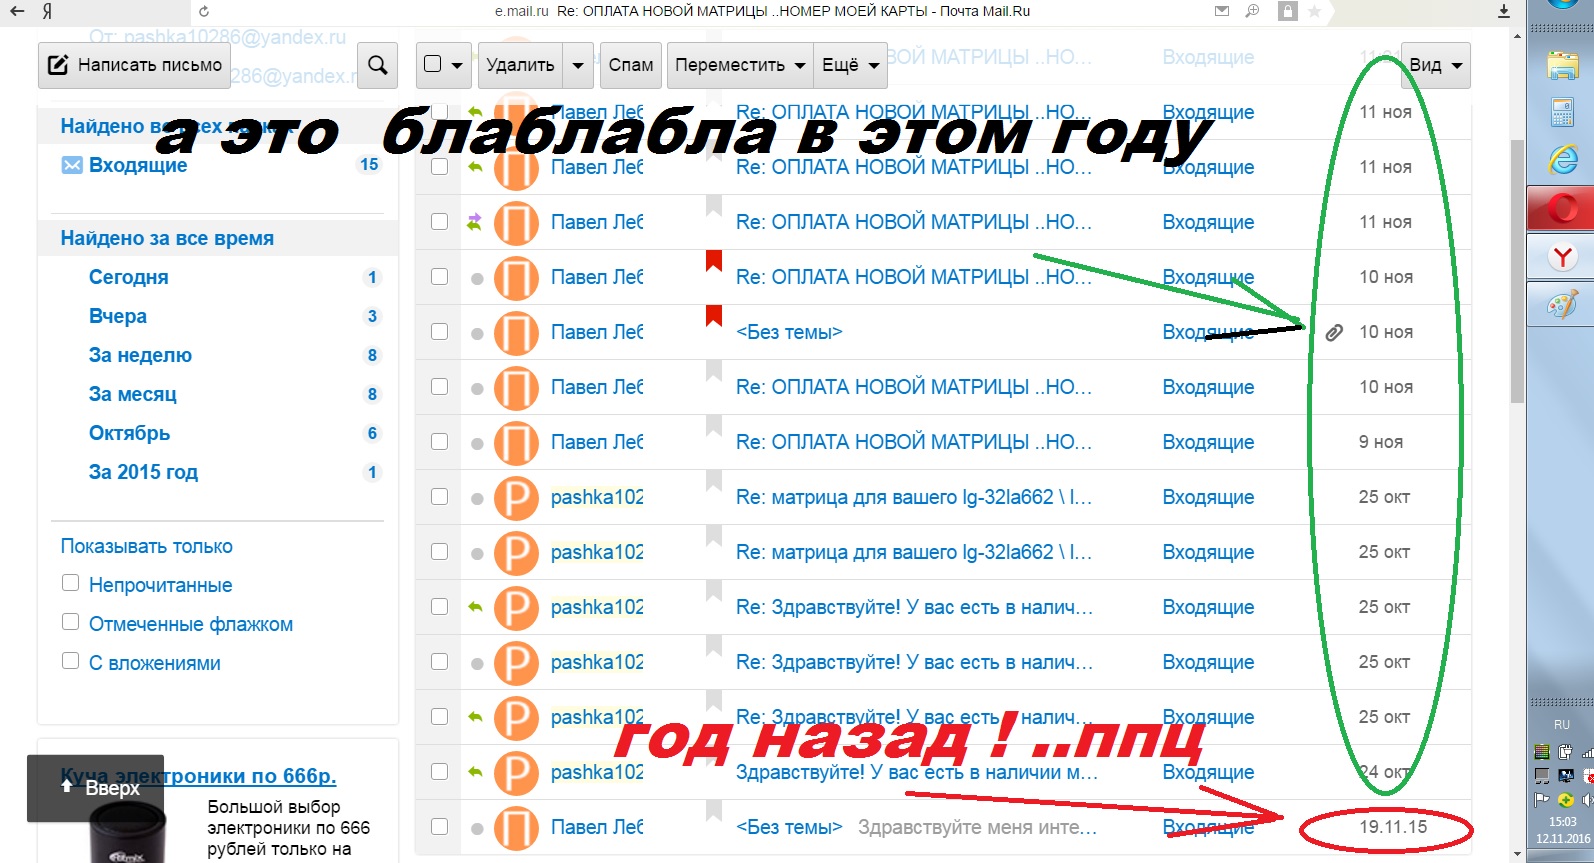1594x863 pixels.
Task: Enable the Непрочитанные filter checkbox
Action: (x=70, y=583)
